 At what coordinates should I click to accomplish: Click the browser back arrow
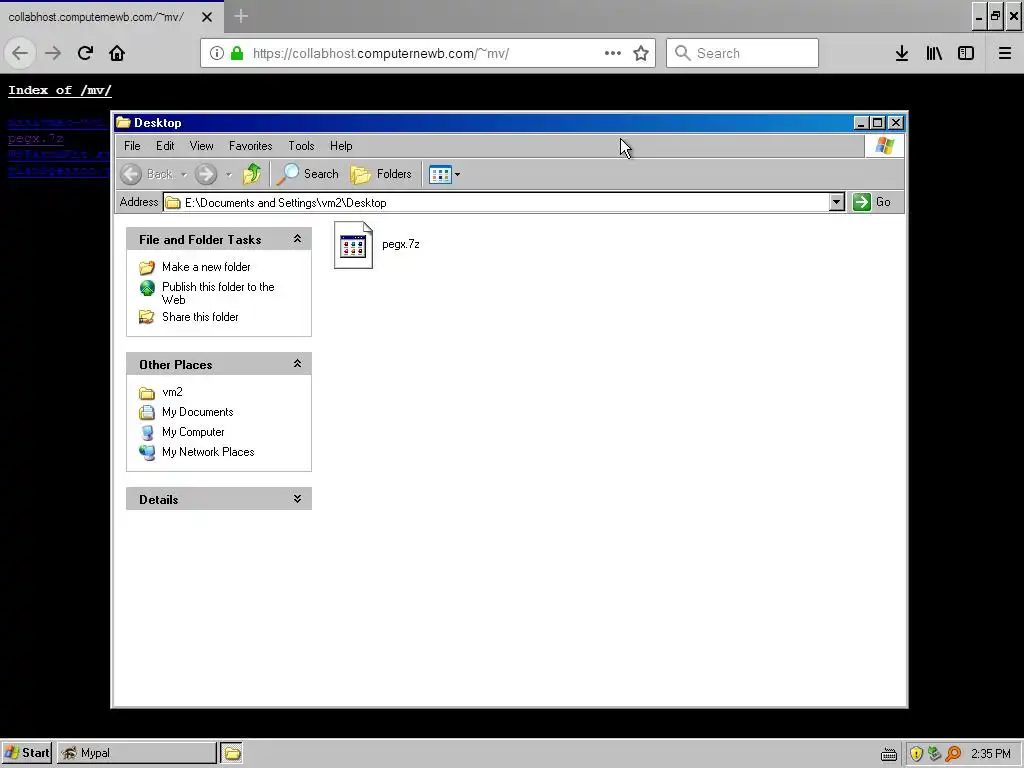tap(20, 53)
